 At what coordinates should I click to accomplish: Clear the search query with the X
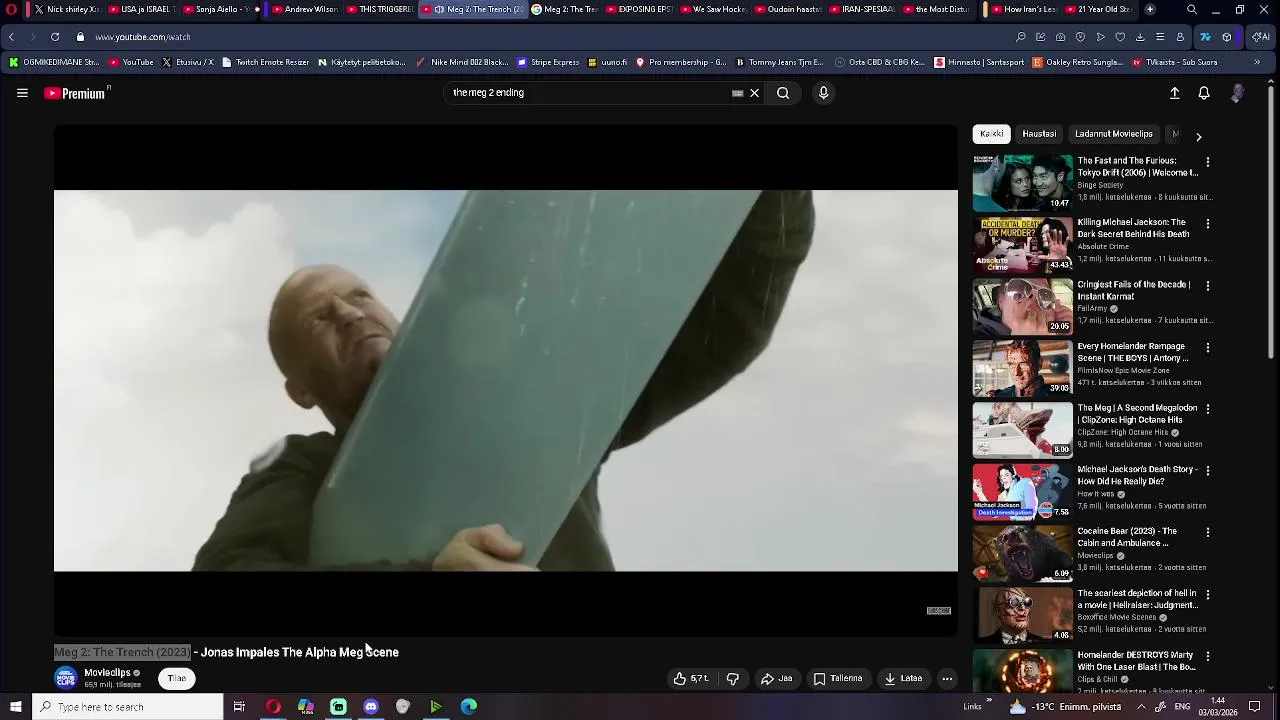coord(755,93)
